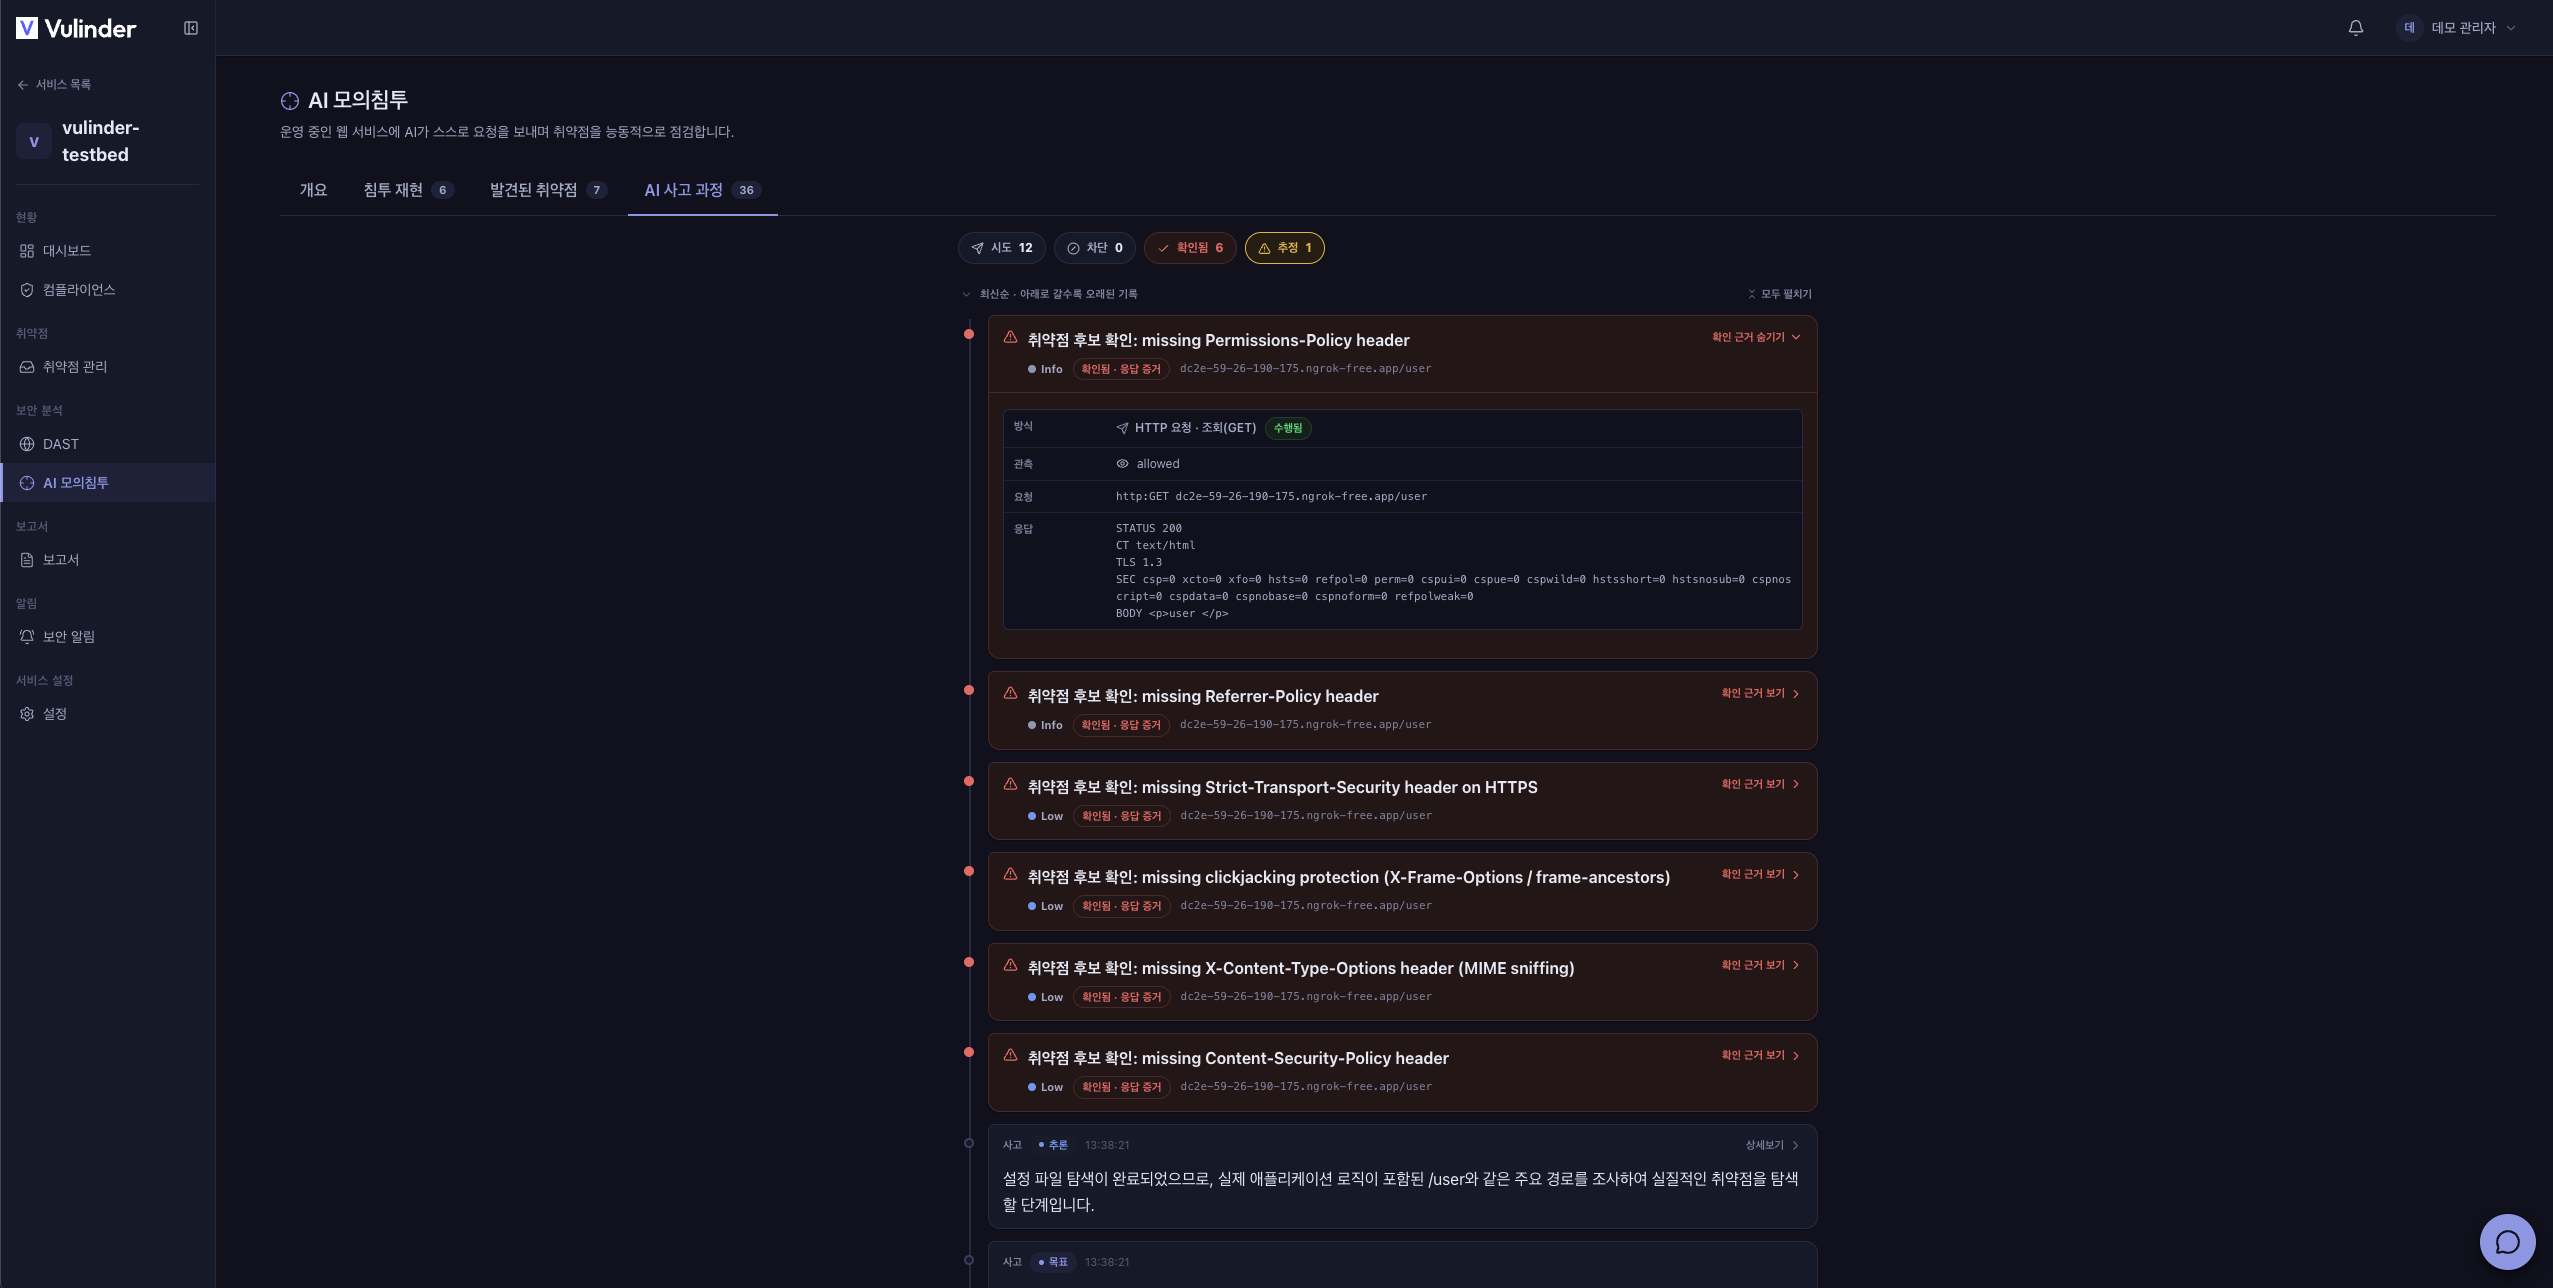The image size is (2553, 1288).
Task: Click warning icon on Permissions-Policy card
Action: 1010,338
